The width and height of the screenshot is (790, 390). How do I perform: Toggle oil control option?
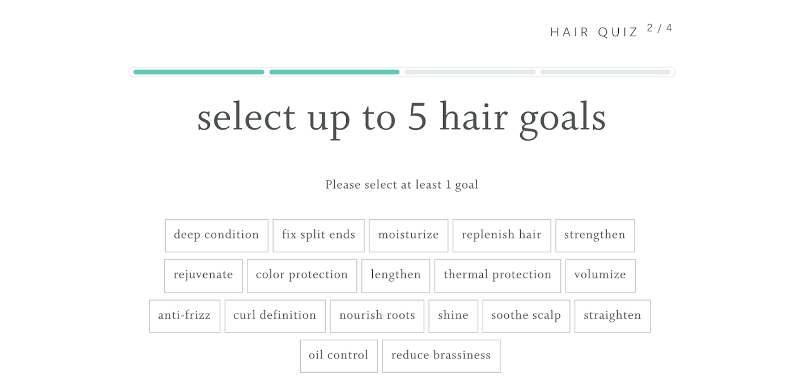pos(339,356)
